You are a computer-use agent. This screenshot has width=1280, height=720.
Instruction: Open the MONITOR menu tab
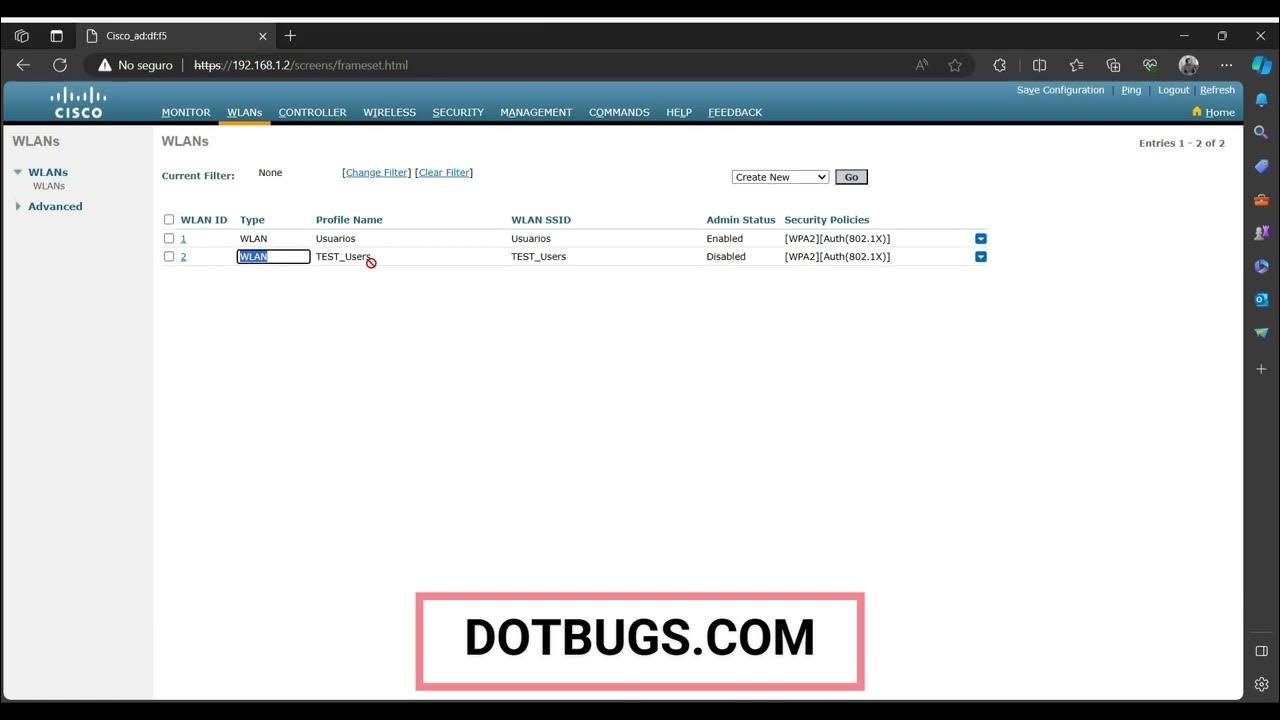[x=185, y=112]
